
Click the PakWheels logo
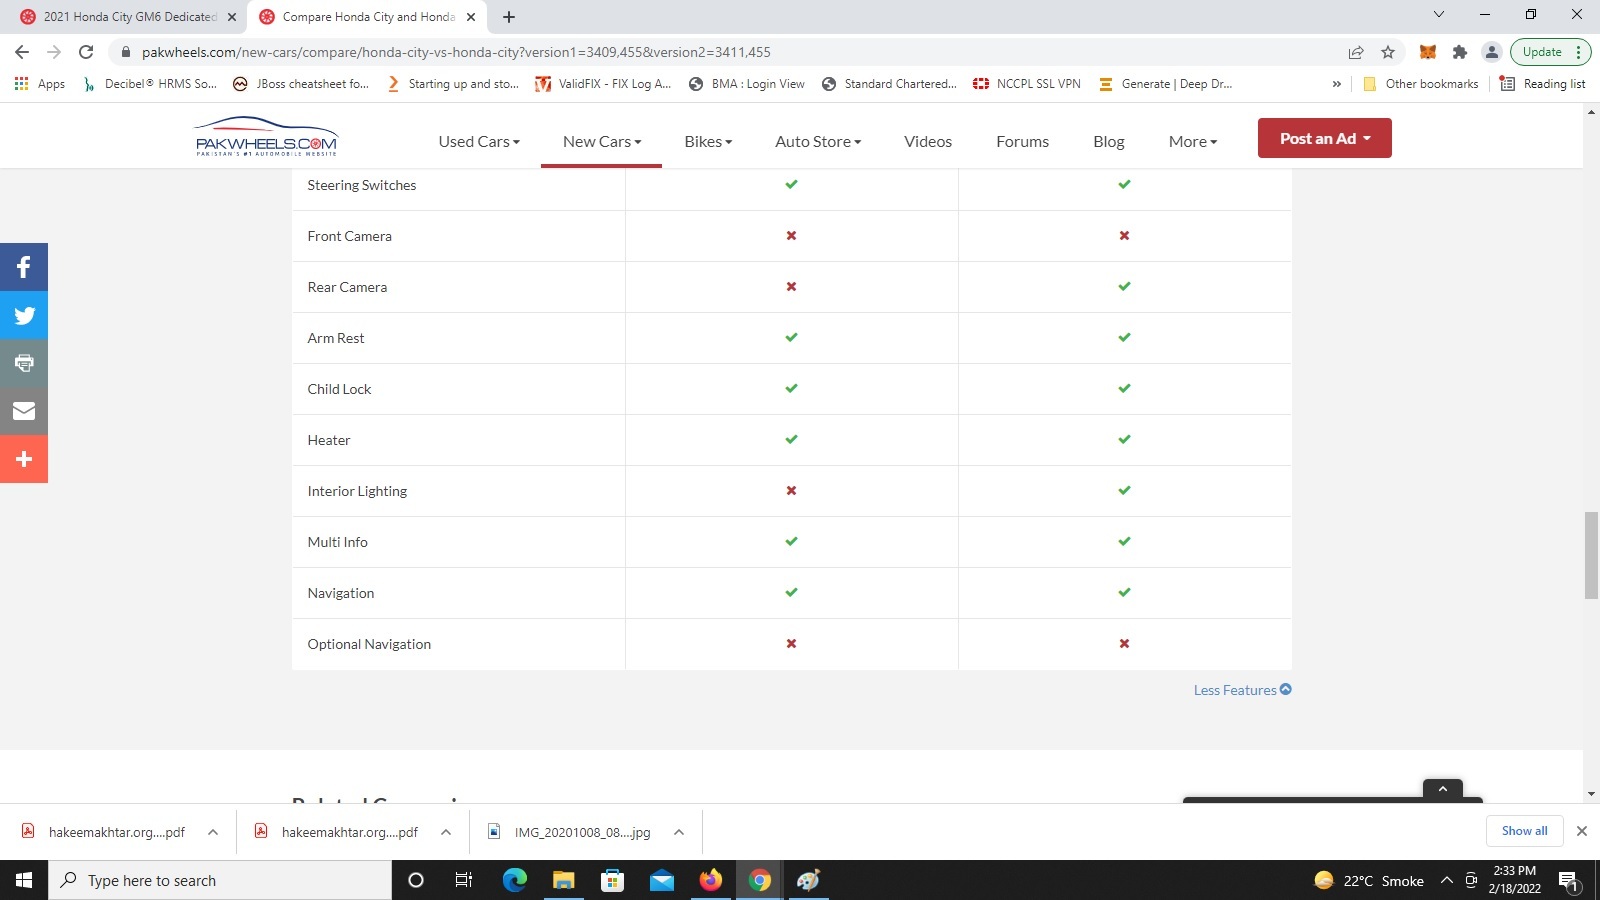coord(267,137)
